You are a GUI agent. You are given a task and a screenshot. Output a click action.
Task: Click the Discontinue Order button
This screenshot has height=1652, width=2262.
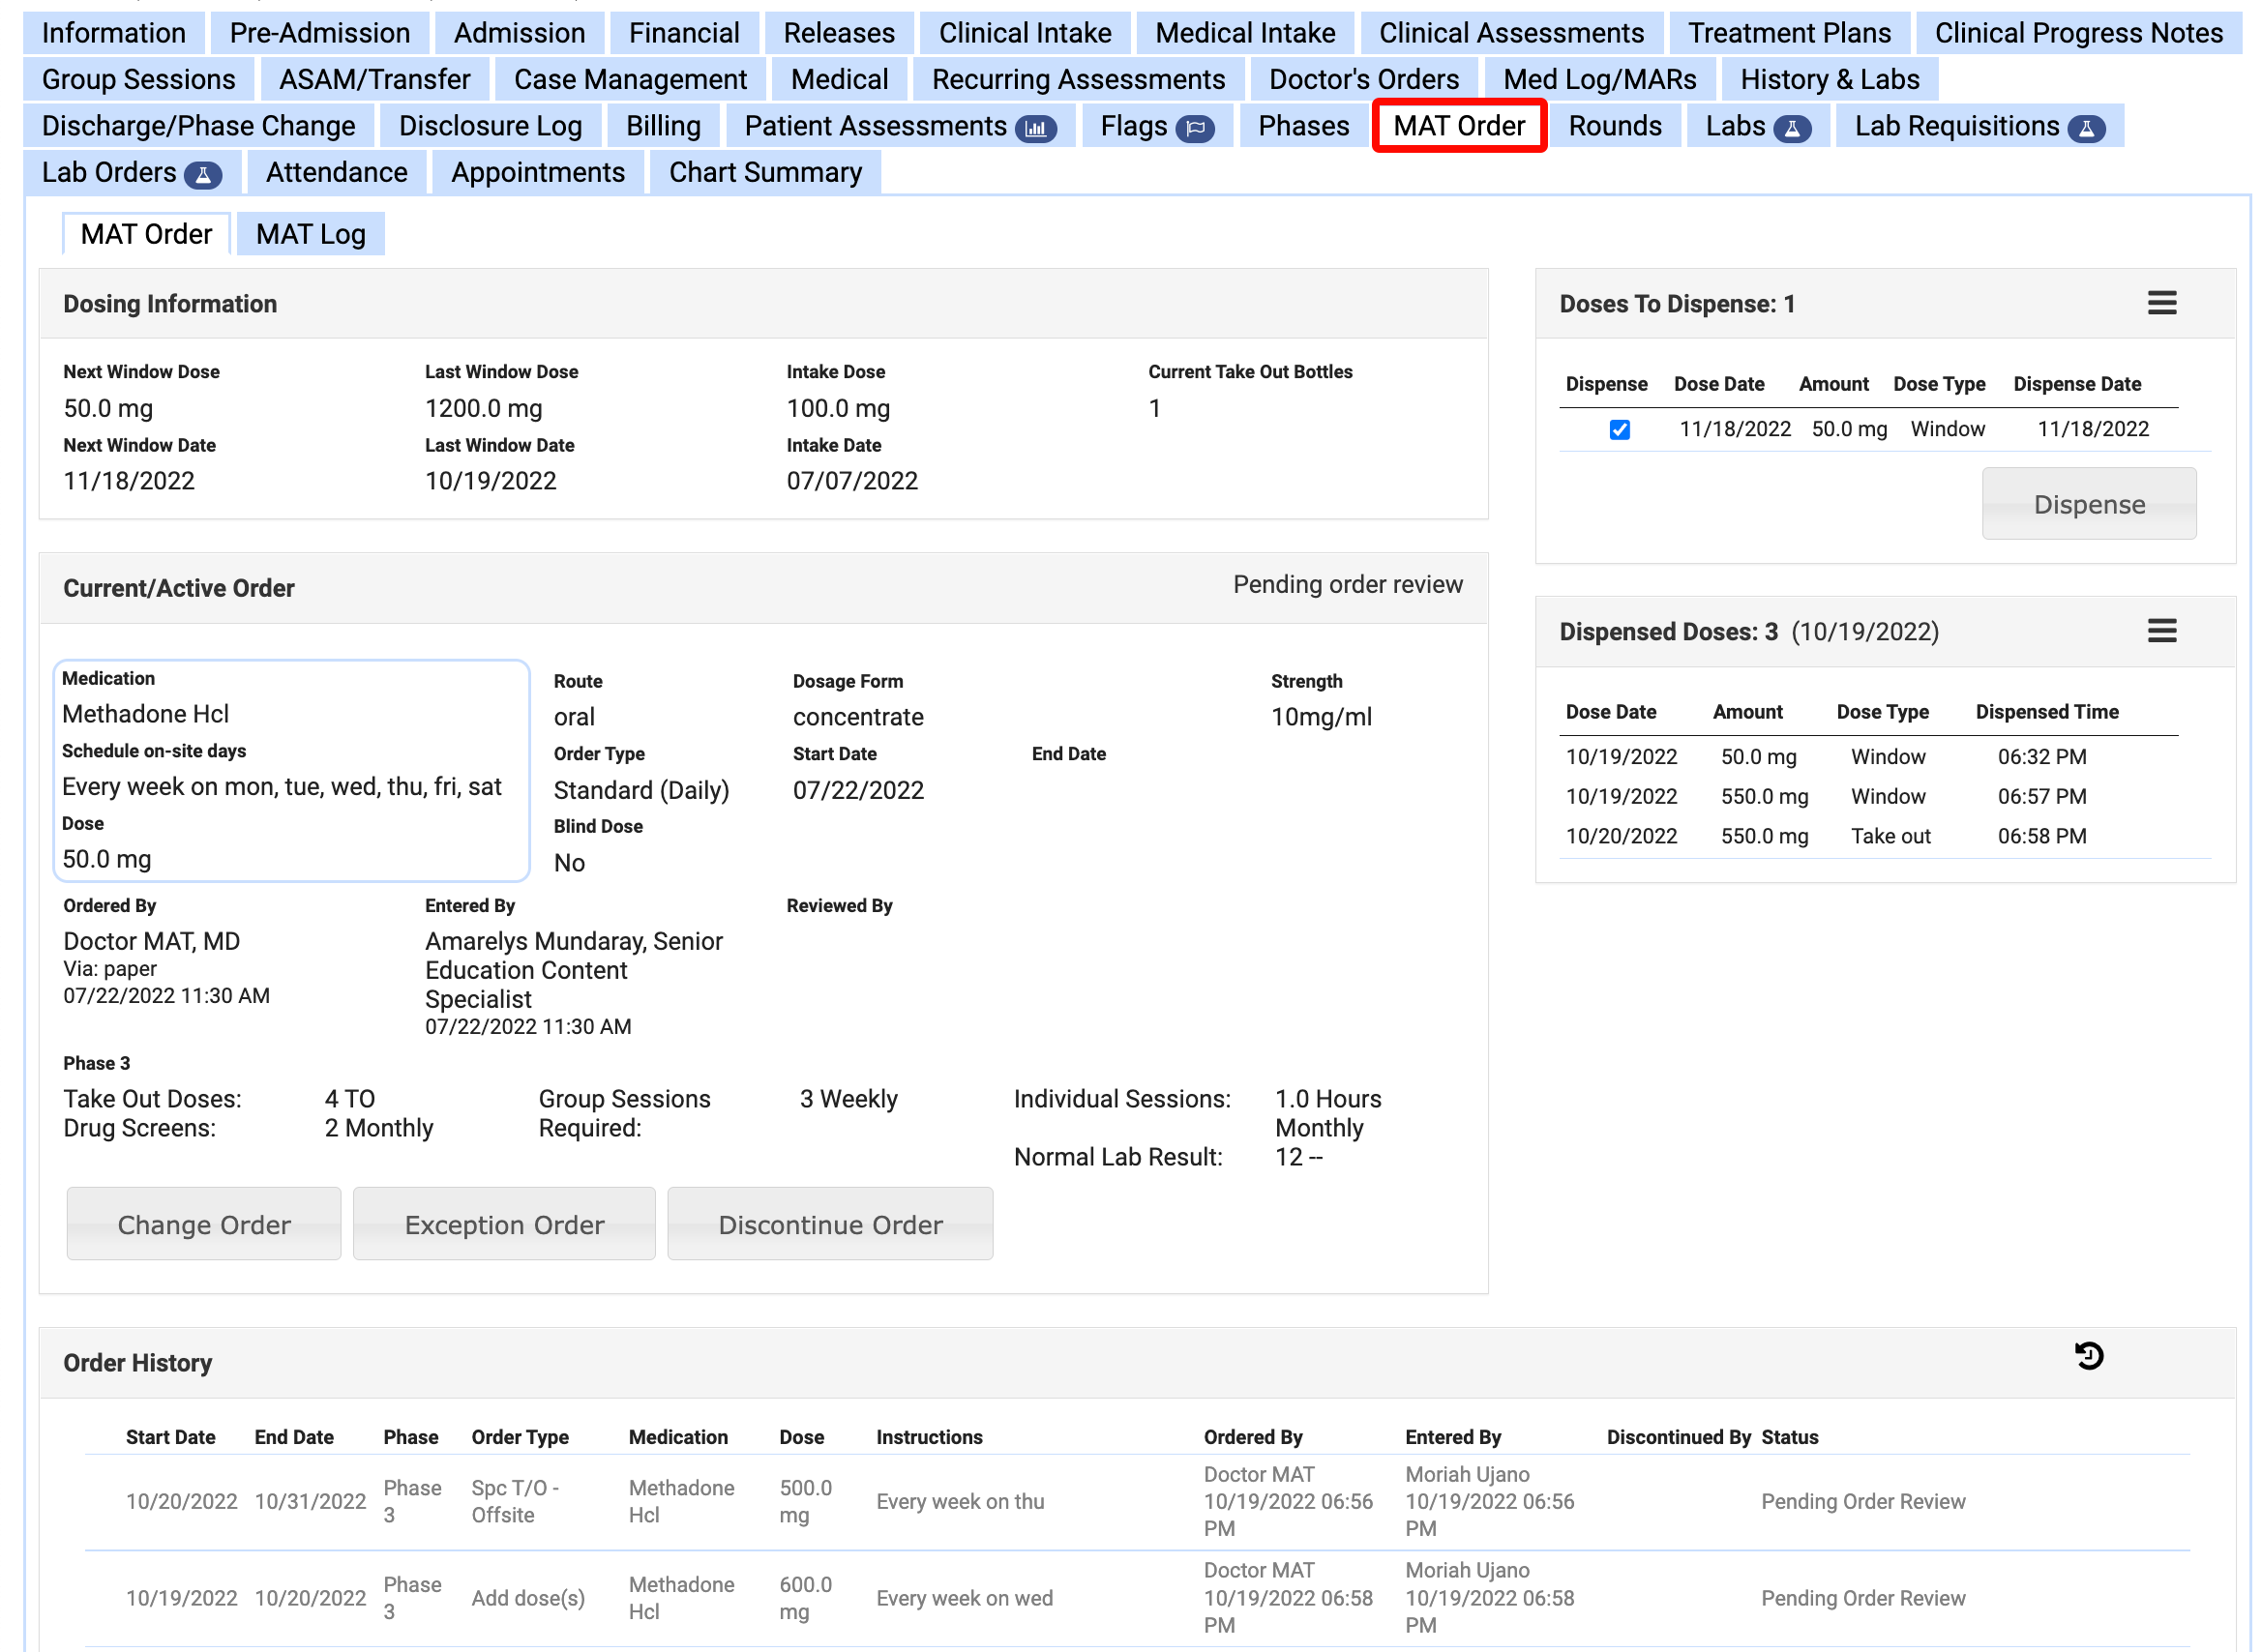coord(830,1224)
